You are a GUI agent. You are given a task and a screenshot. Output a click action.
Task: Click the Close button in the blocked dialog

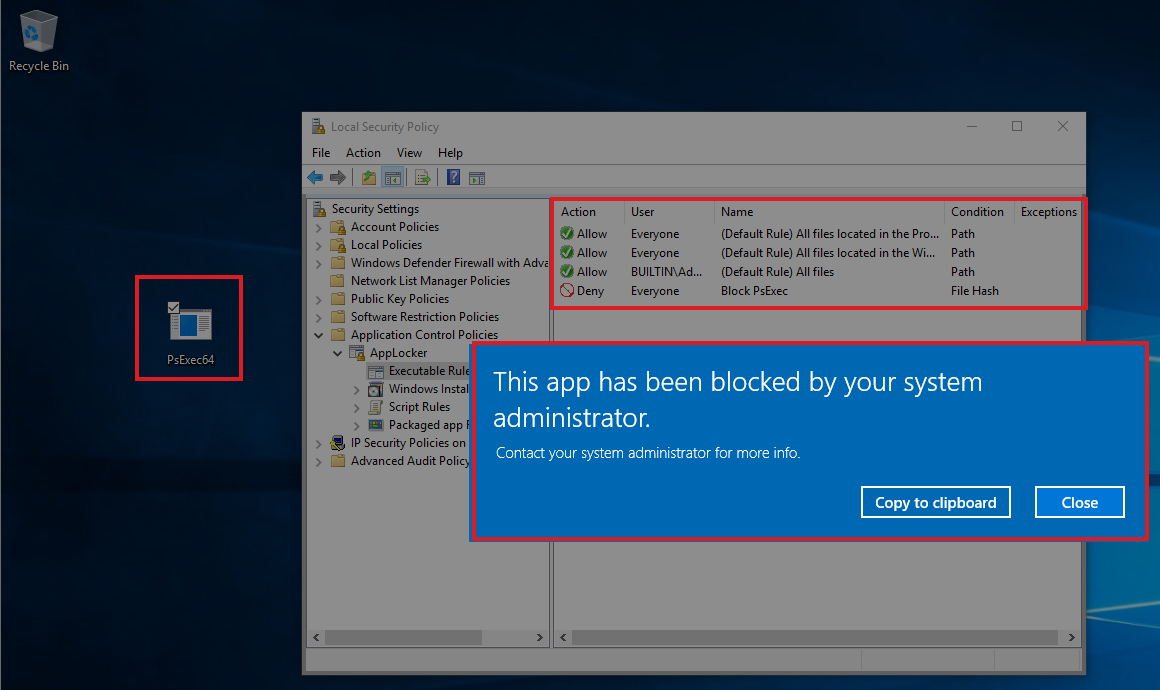pyautogui.click(x=1079, y=502)
